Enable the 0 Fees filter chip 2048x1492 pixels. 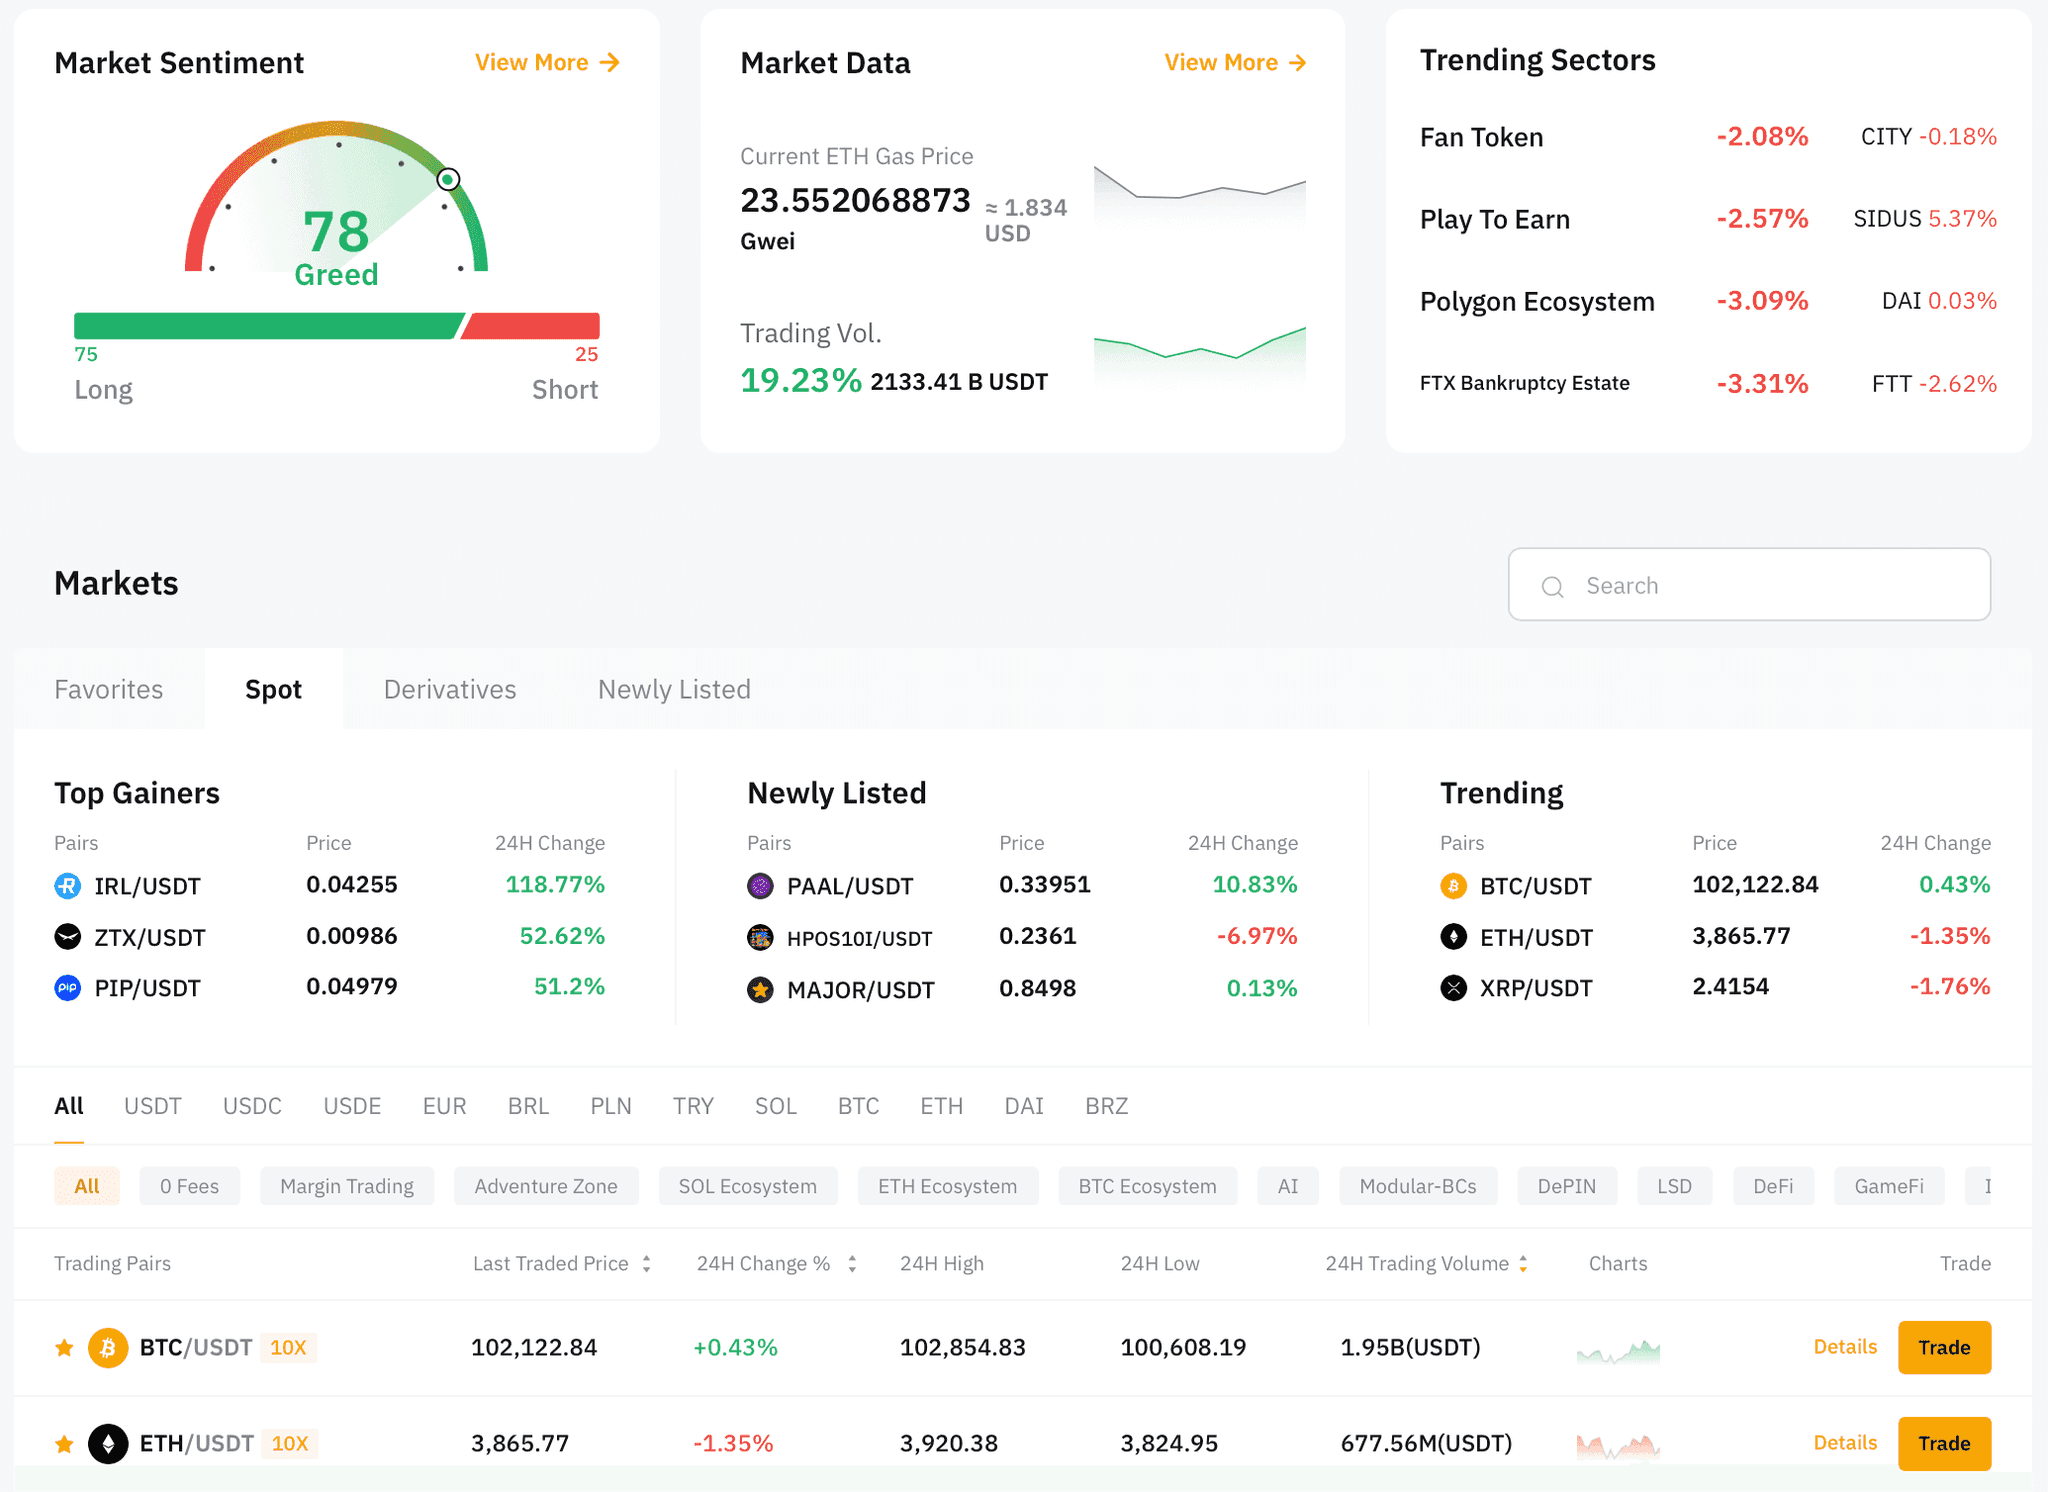pyautogui.click(x=189, y=1186)
